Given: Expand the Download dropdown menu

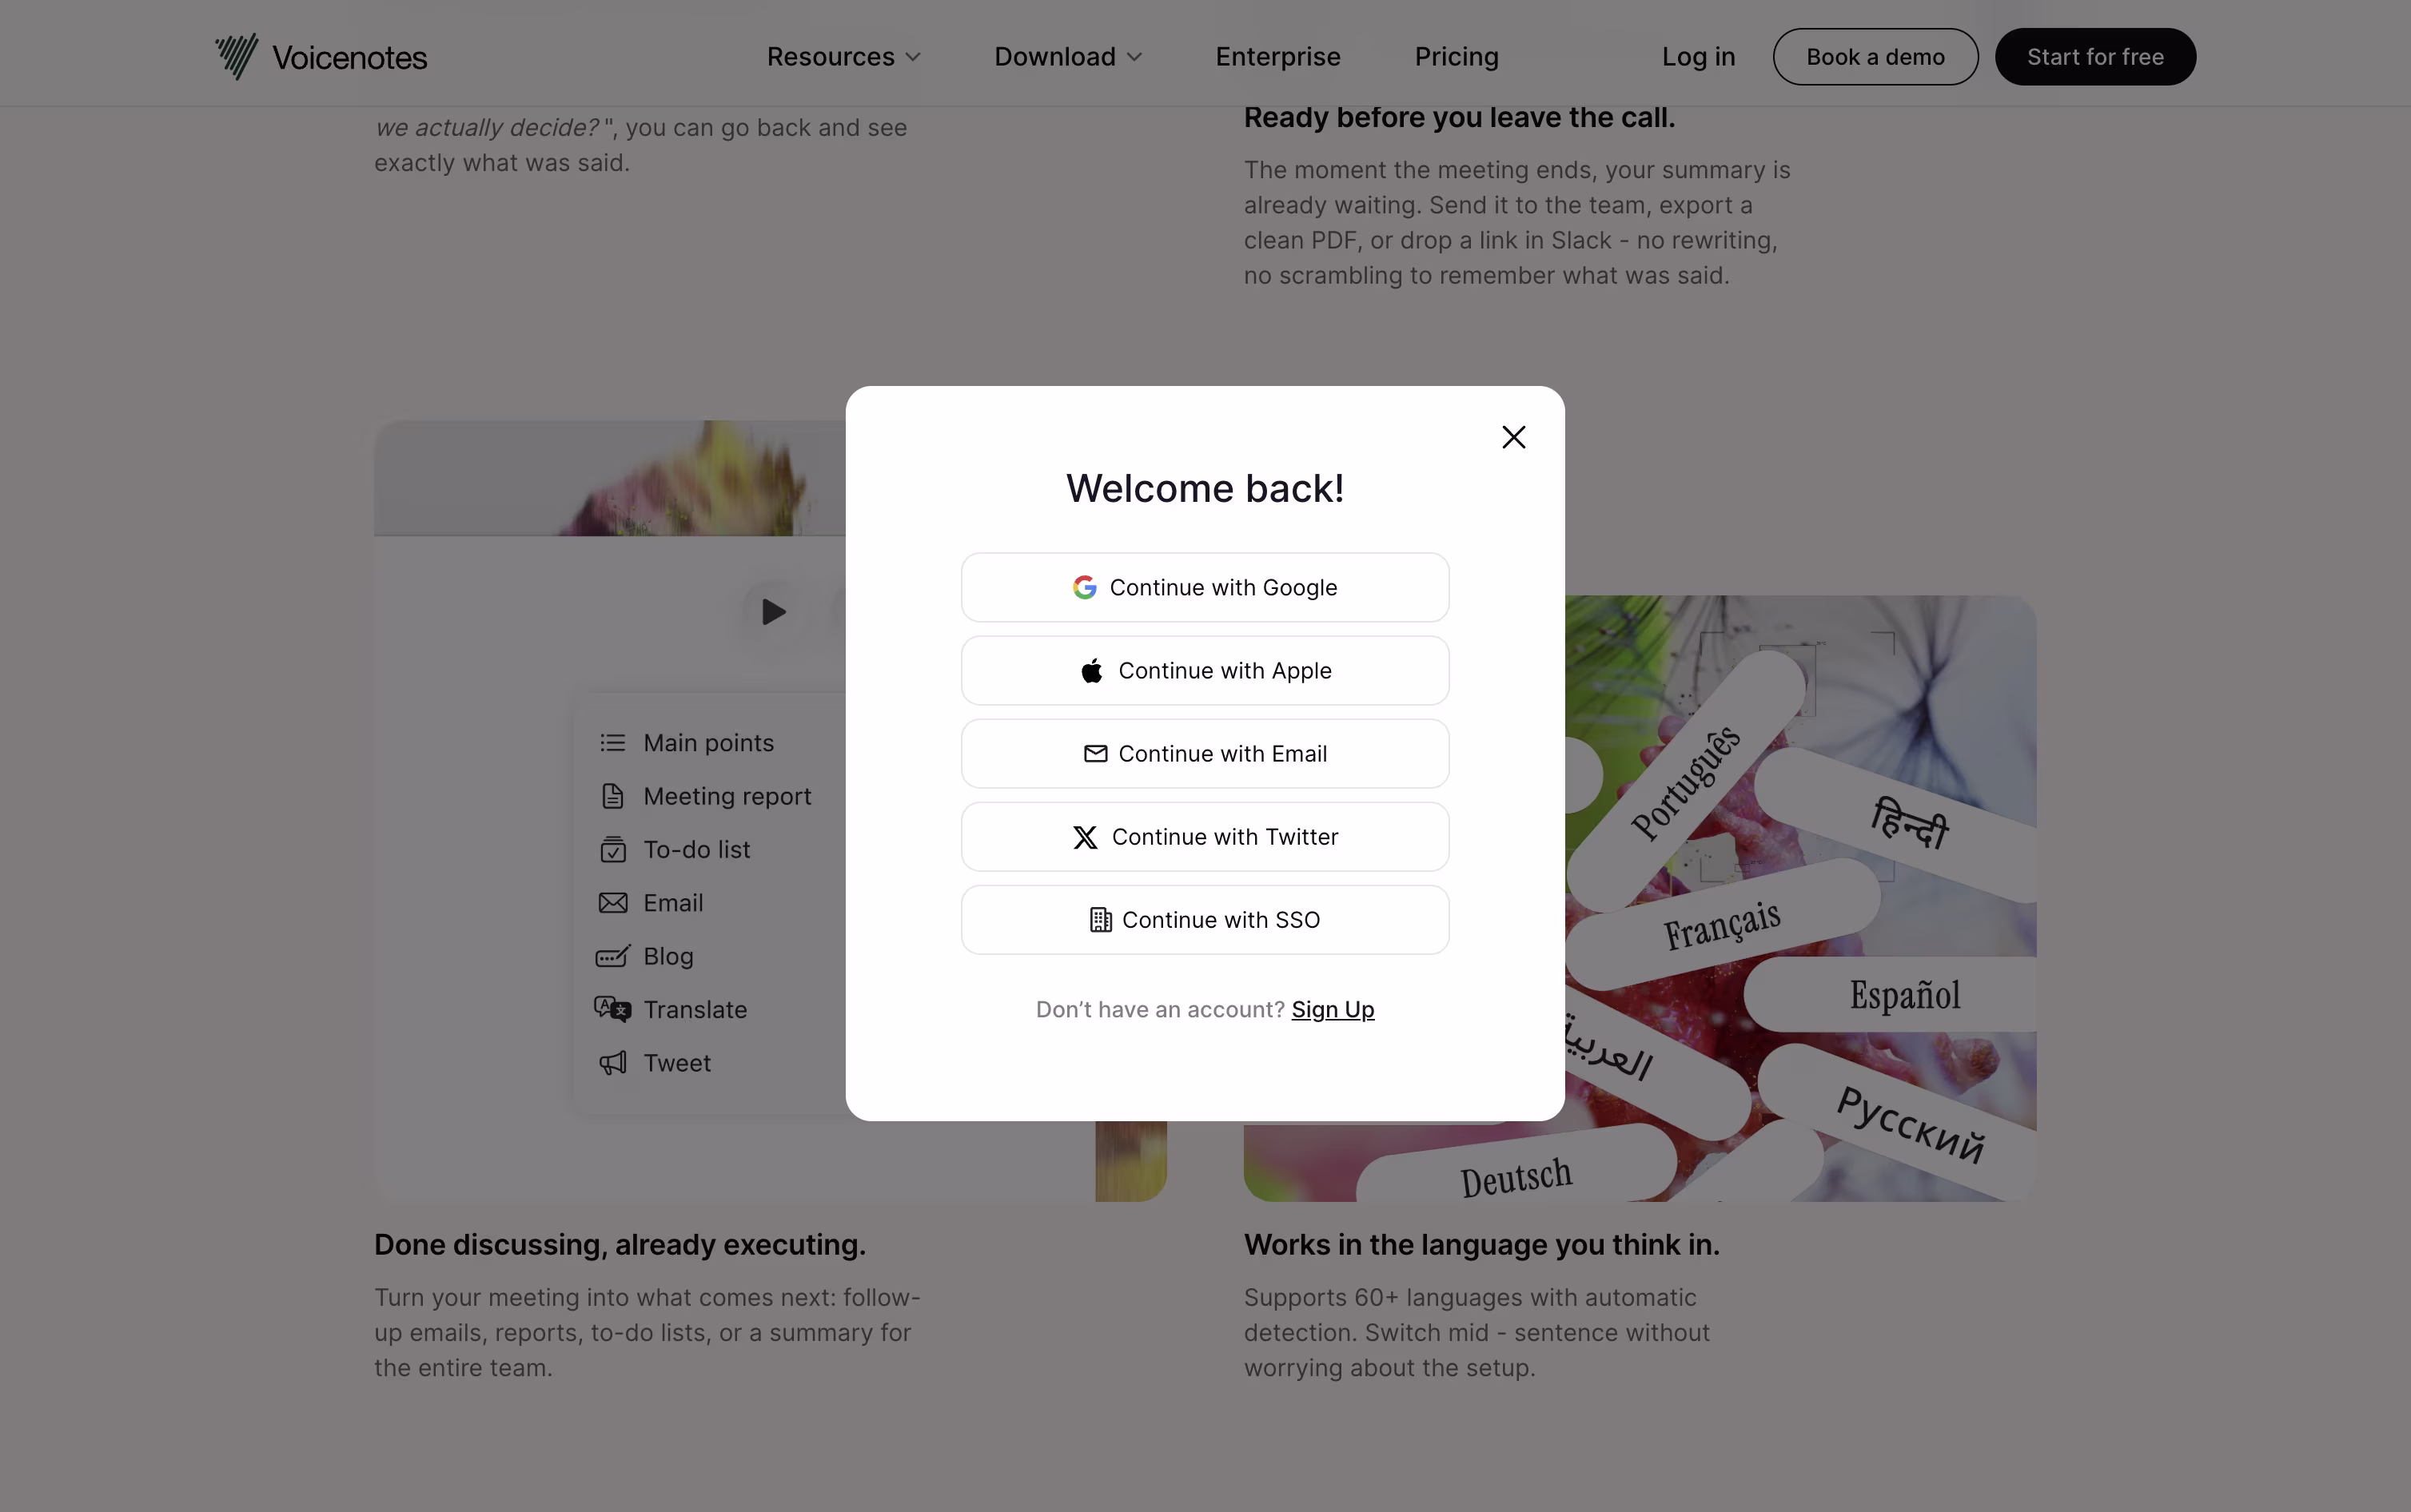Looking at the screenshot, I should [x=1067, y=57].
